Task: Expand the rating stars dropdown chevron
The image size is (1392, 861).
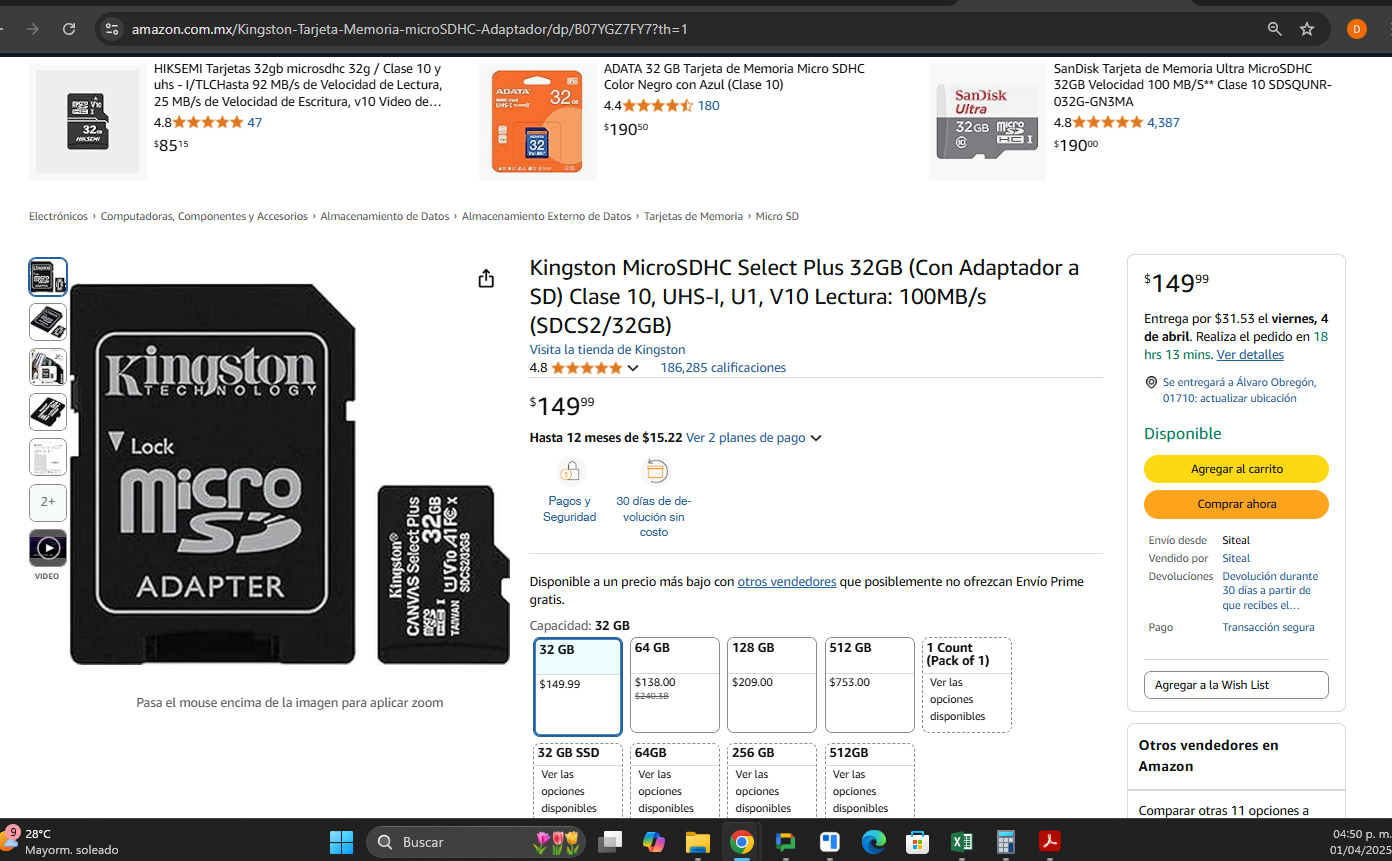Action: [x=632, y=368]
